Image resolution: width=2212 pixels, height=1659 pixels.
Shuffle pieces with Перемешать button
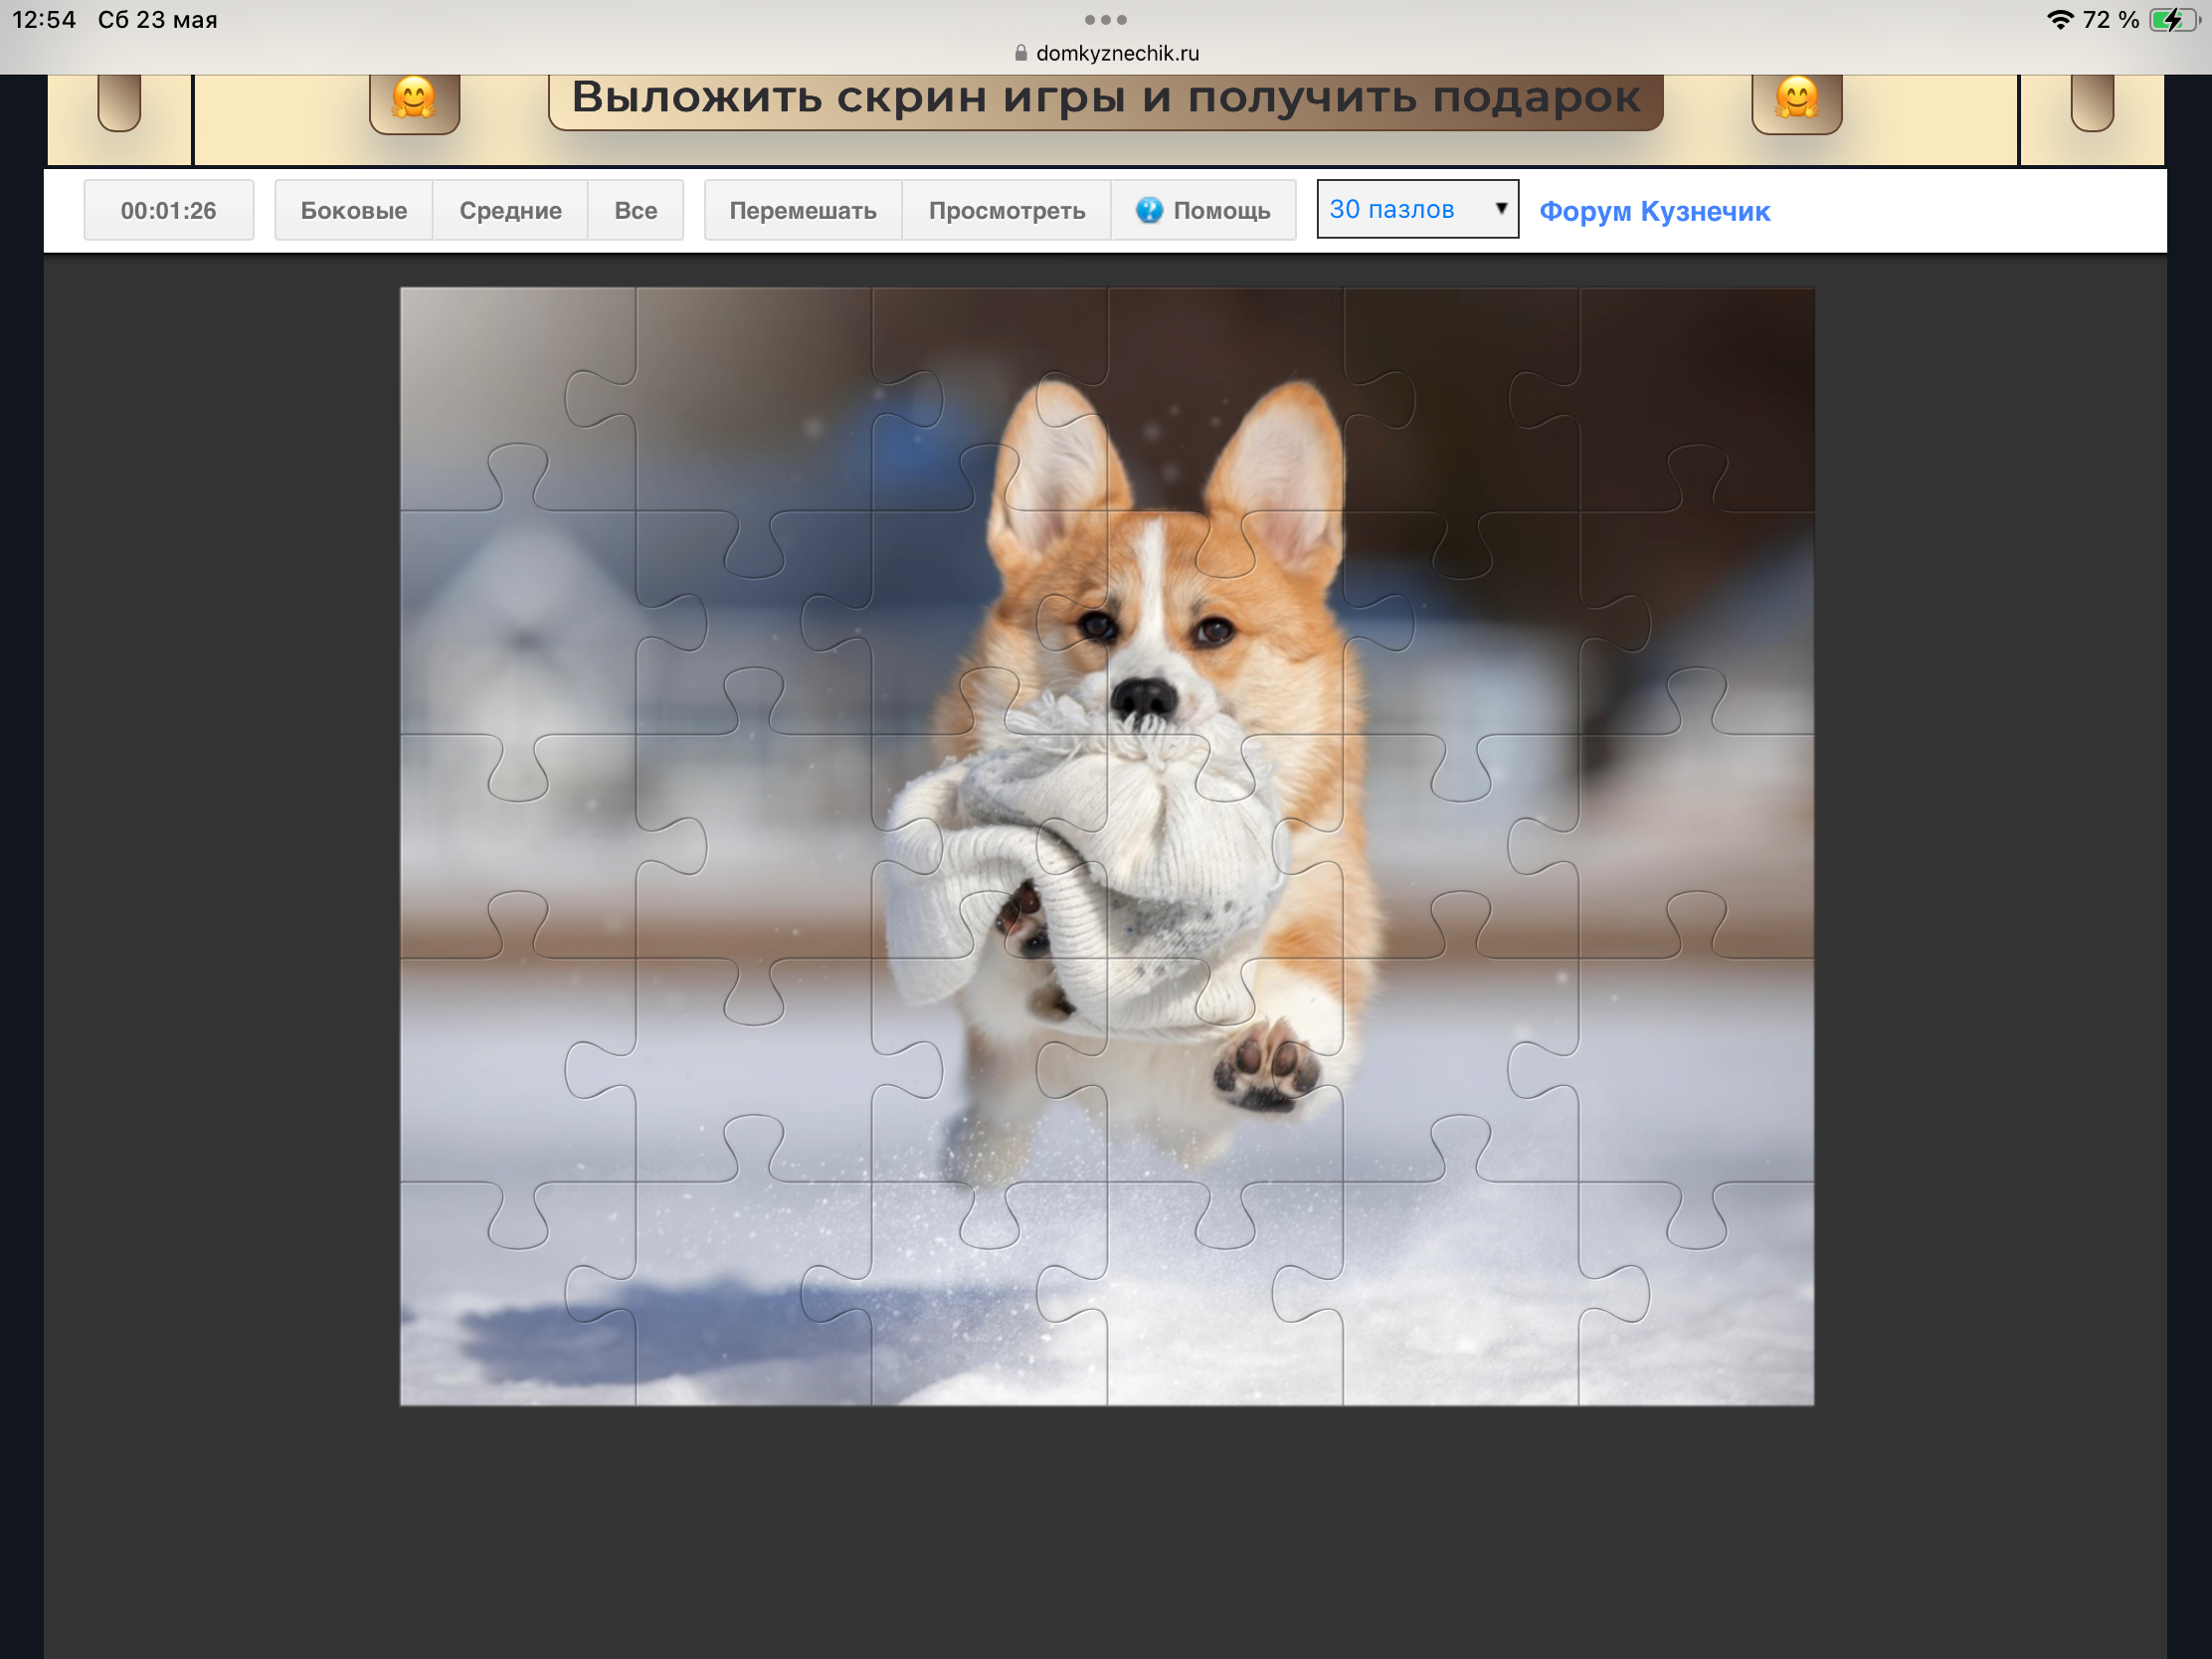(x=803, y=210)
